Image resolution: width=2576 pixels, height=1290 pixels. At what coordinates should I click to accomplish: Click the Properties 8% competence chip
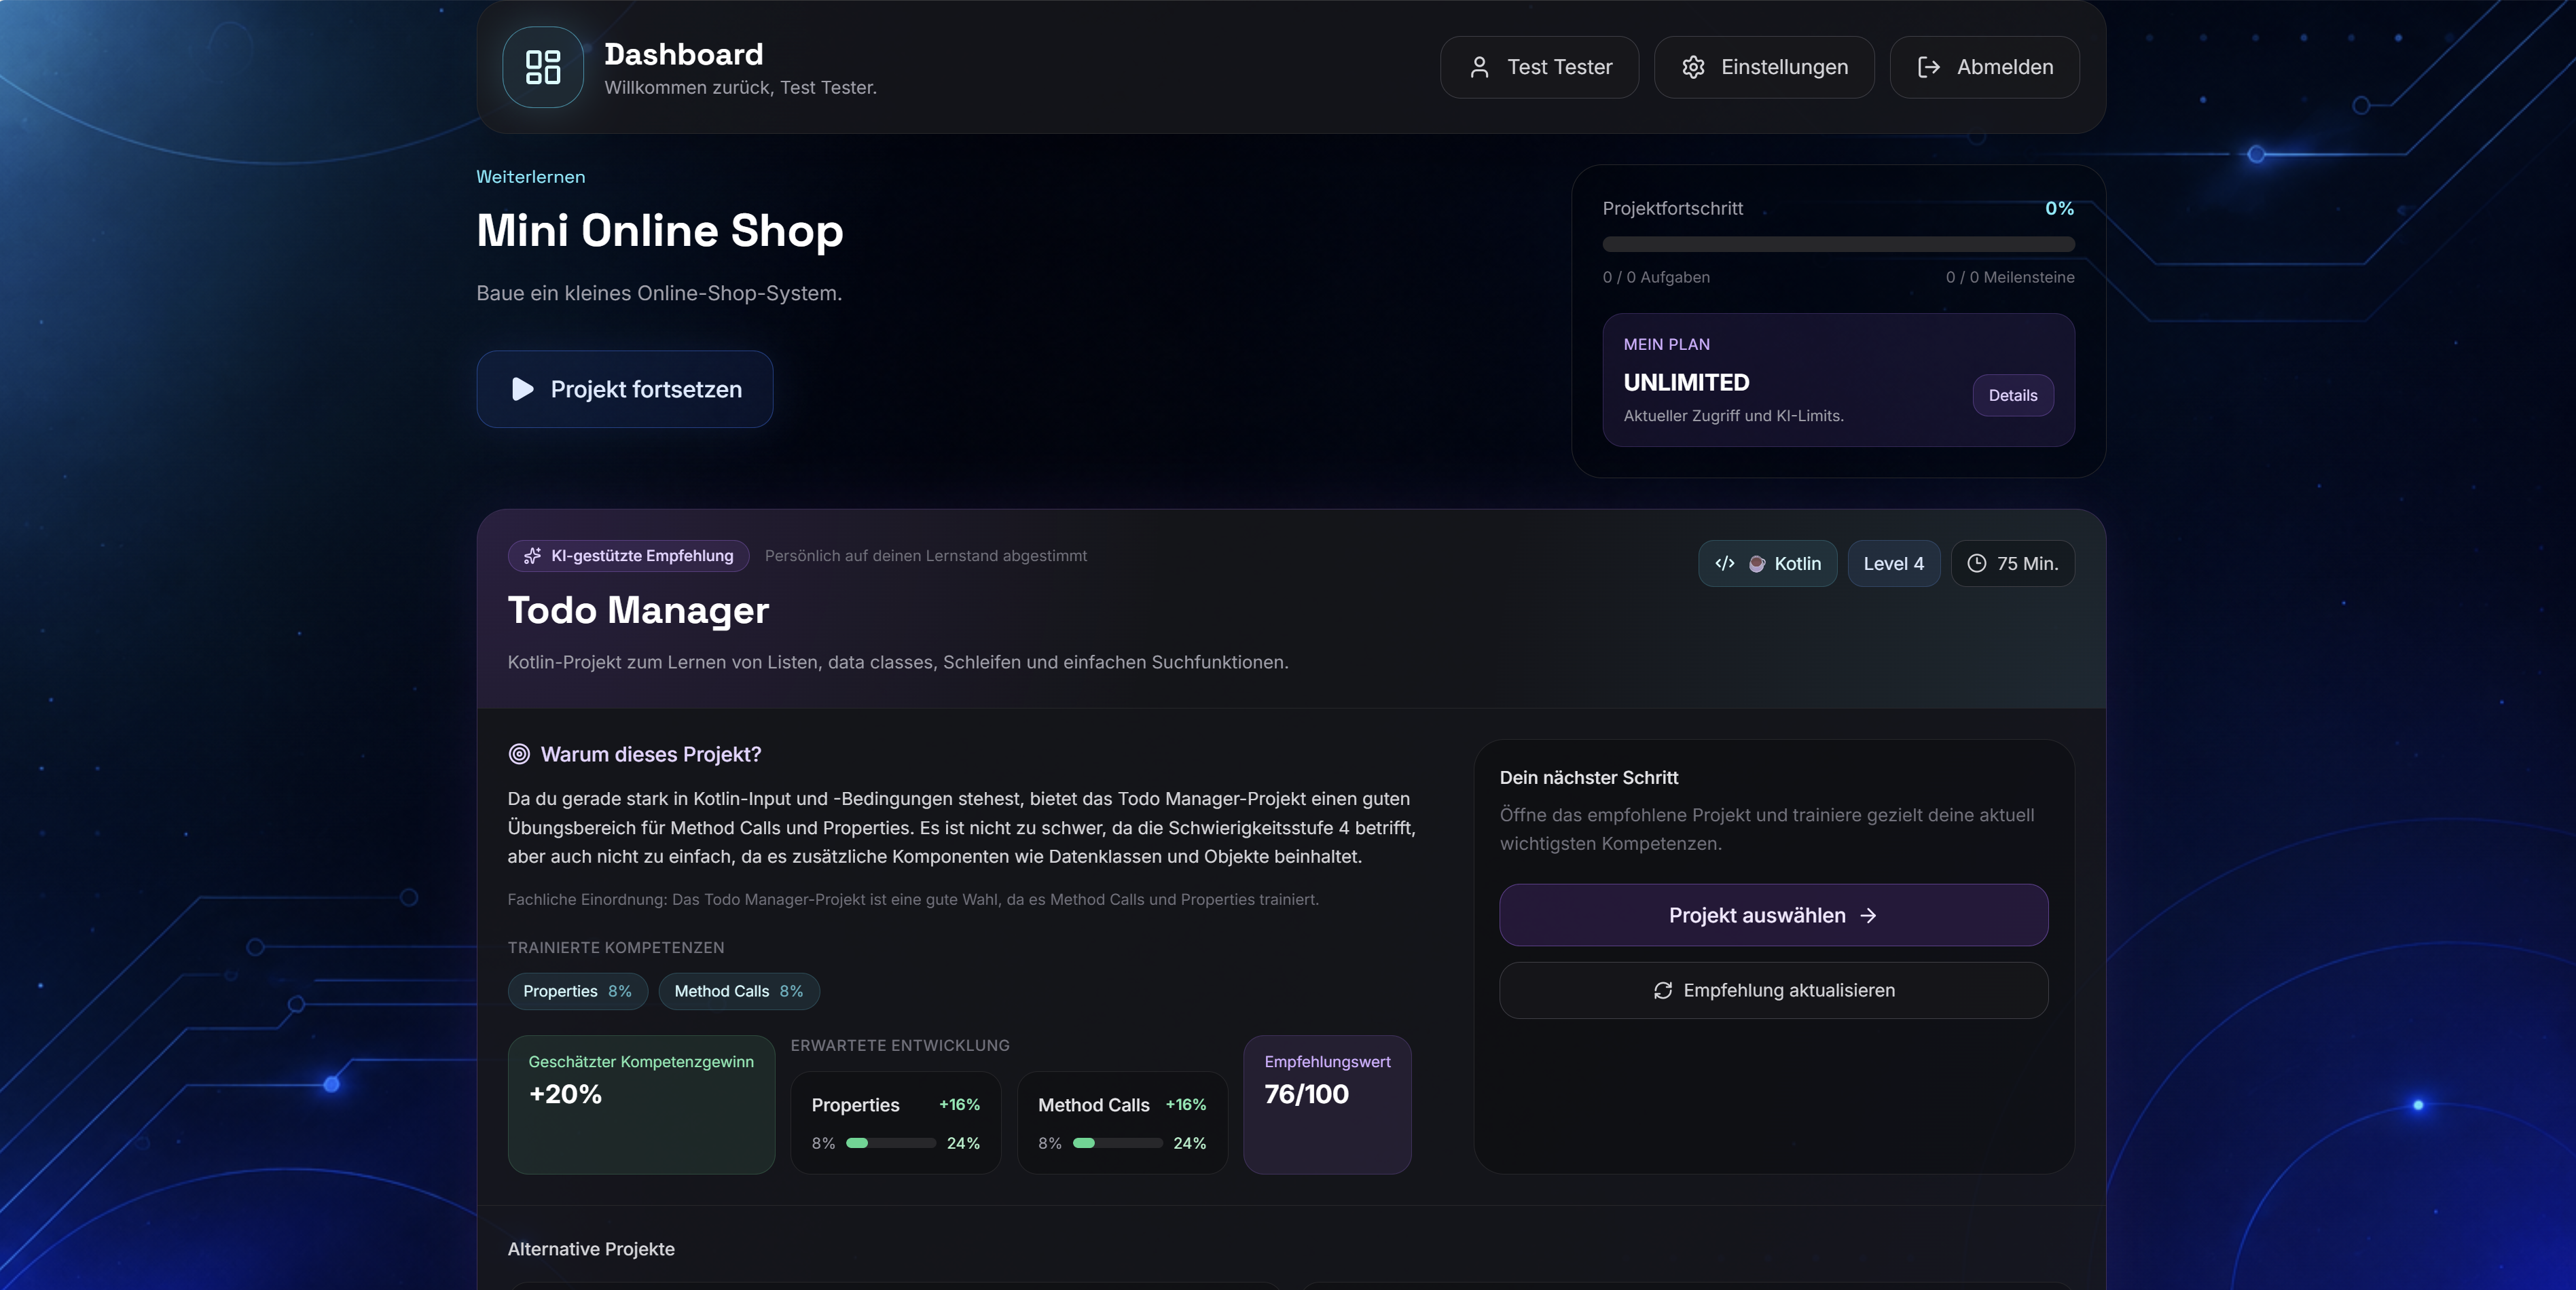tap(578, 991)
